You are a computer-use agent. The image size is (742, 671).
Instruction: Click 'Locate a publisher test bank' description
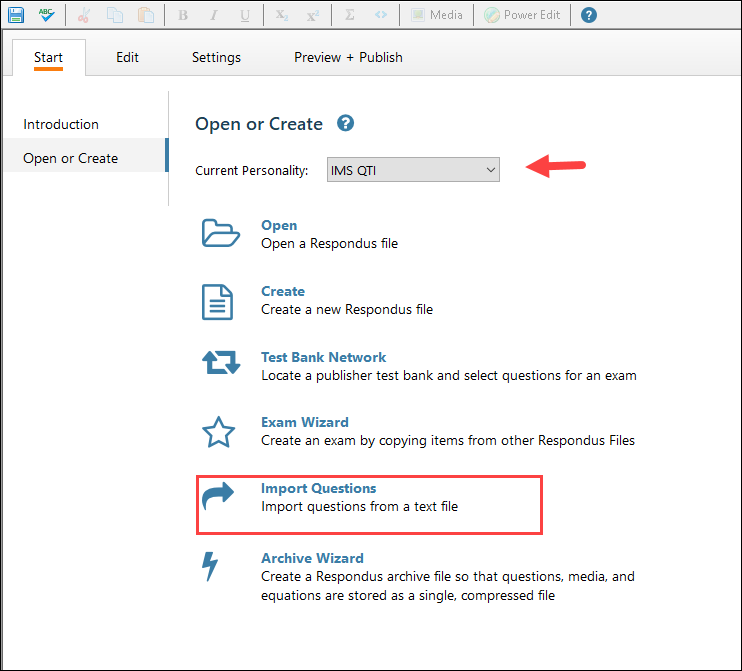(x=449, y=375)
